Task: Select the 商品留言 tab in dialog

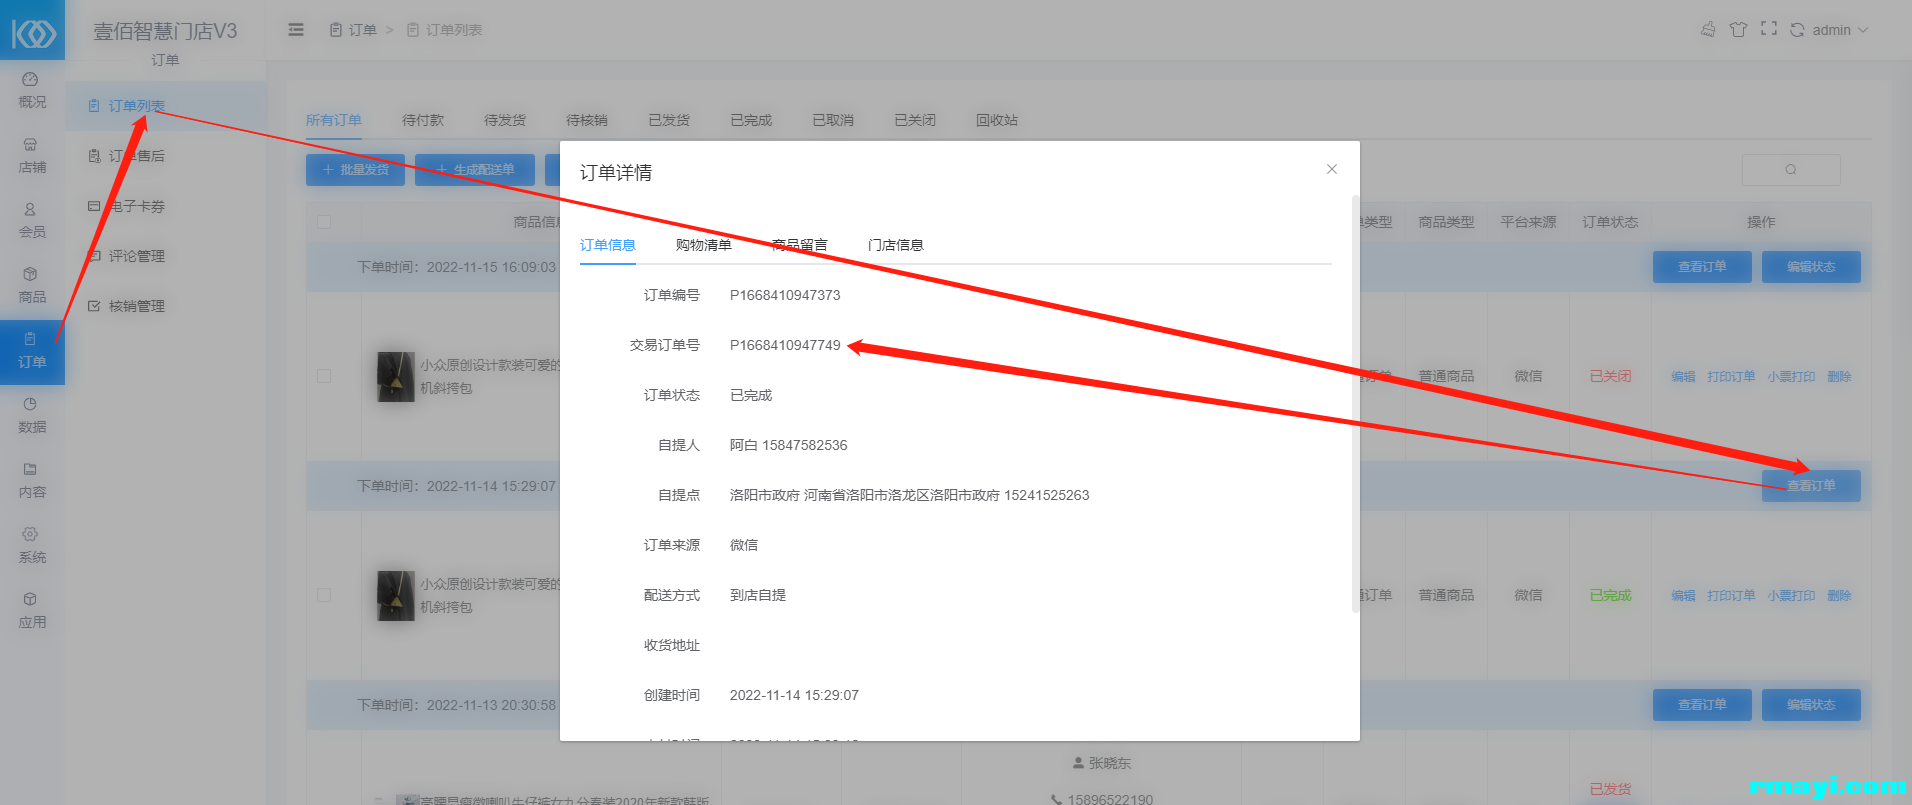Action: point(800,245)
